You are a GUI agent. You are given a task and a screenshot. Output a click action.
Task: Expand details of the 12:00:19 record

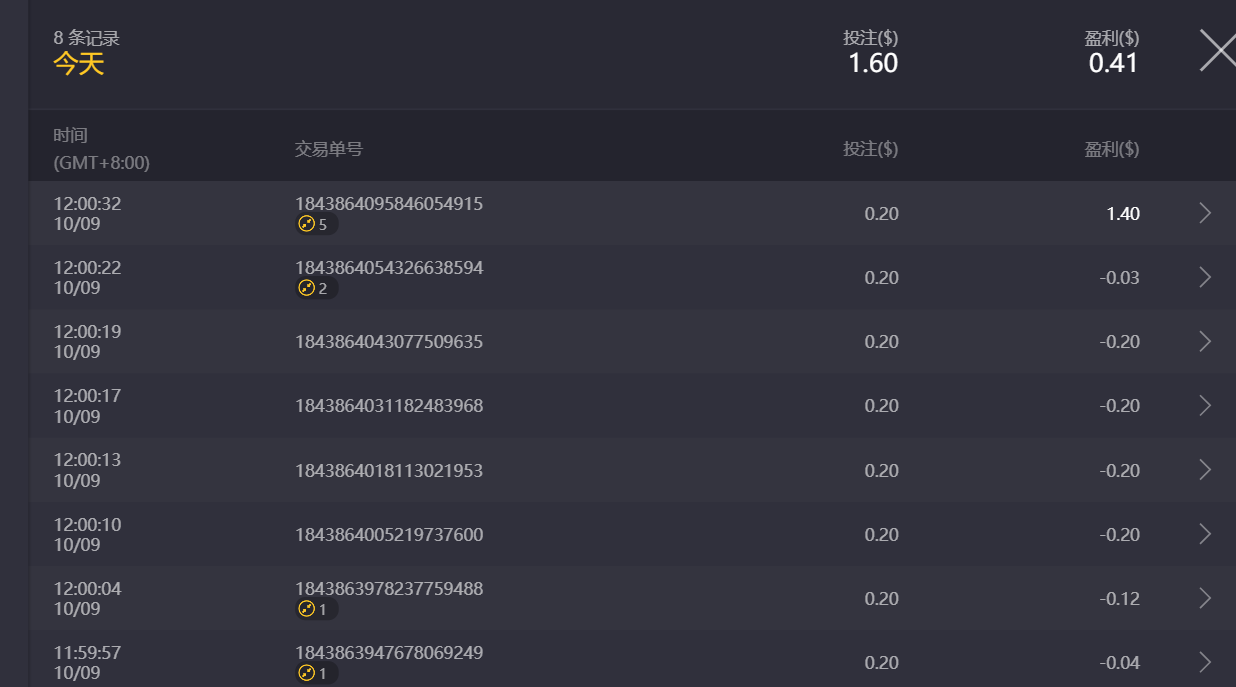click(1204, 341)
